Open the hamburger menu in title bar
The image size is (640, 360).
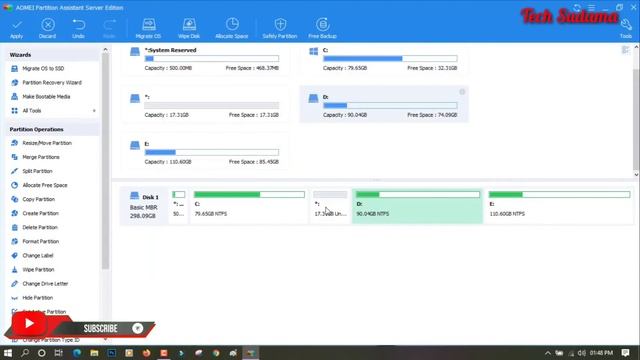pos(591,8)
